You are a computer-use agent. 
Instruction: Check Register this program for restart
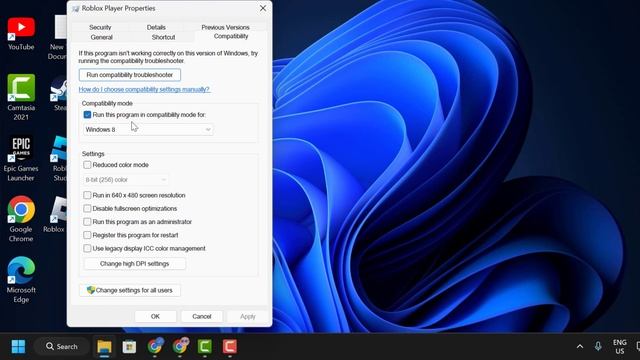(87, 235)
